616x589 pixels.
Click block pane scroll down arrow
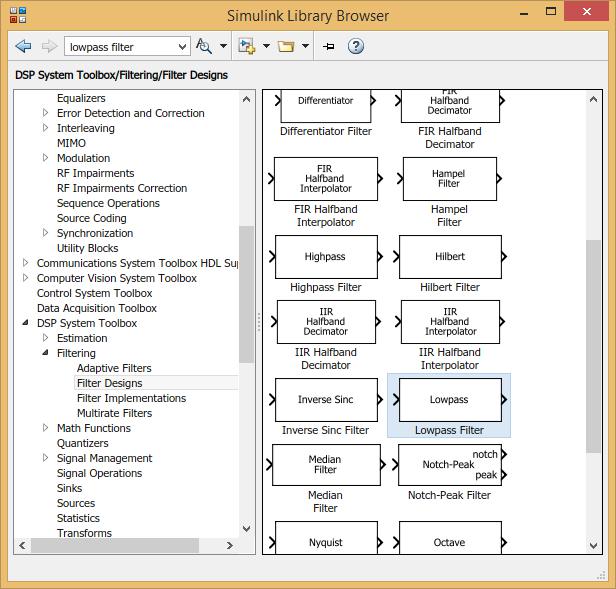593,545
